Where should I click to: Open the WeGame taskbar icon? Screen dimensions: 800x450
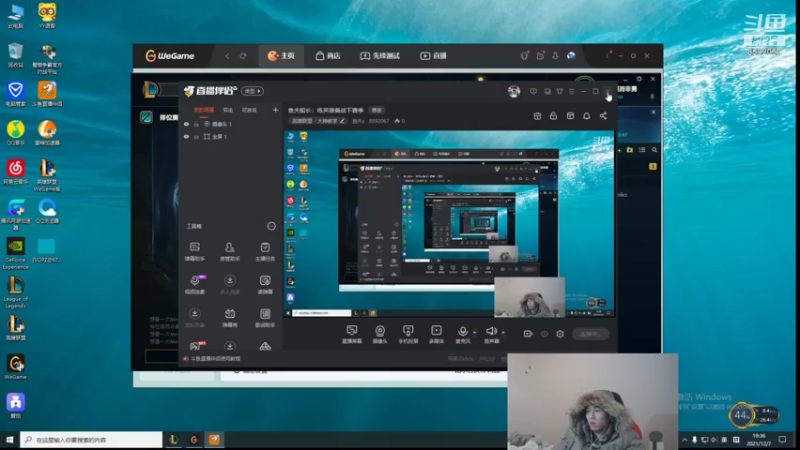coord(194,439)
